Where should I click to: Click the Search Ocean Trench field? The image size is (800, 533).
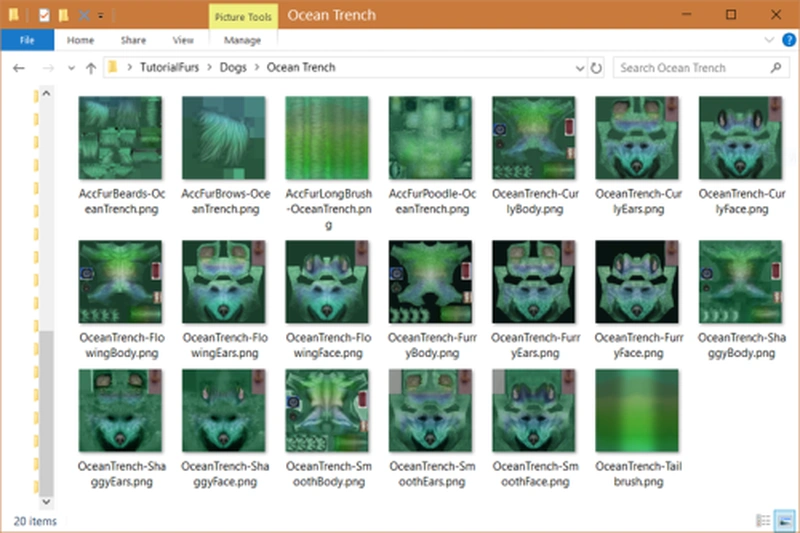click(x=702, y=68)
